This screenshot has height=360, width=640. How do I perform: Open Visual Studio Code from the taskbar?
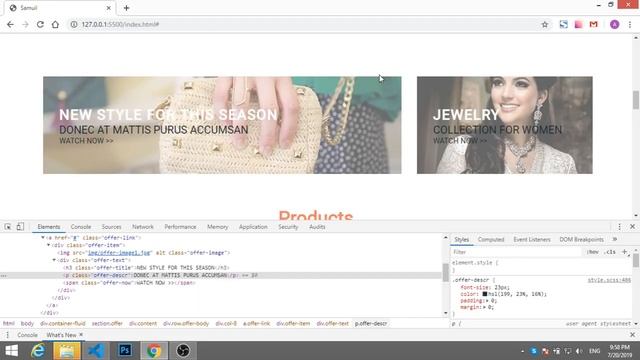coord(96,351)
